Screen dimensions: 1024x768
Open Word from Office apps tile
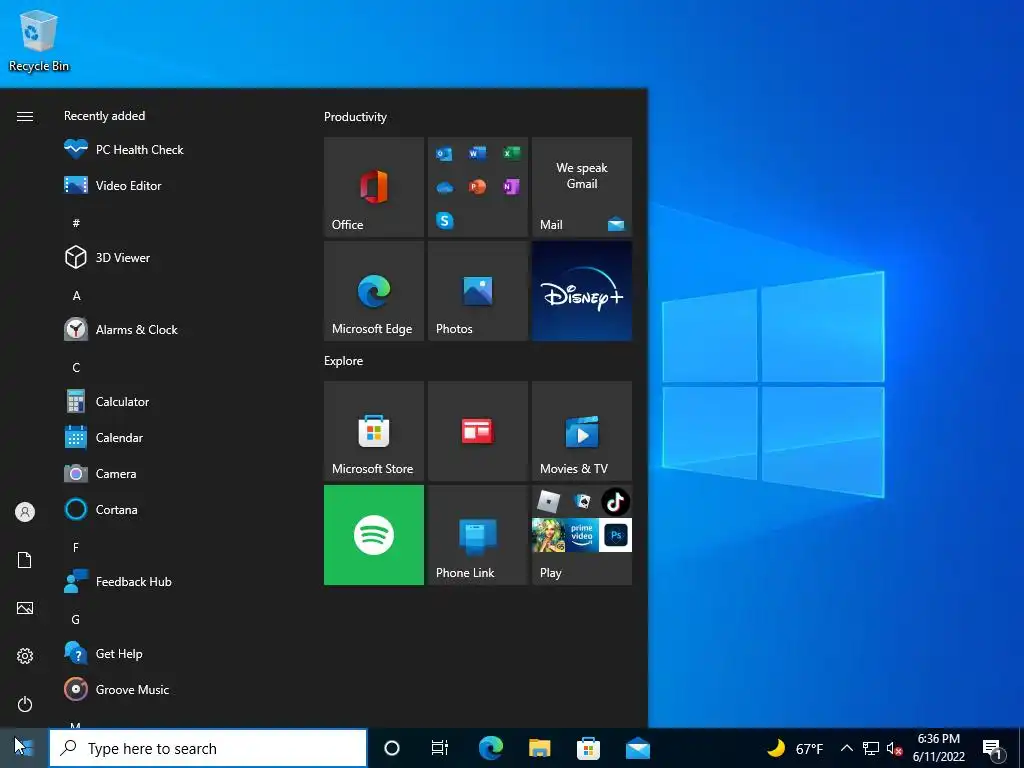click(x=477, y=153)
